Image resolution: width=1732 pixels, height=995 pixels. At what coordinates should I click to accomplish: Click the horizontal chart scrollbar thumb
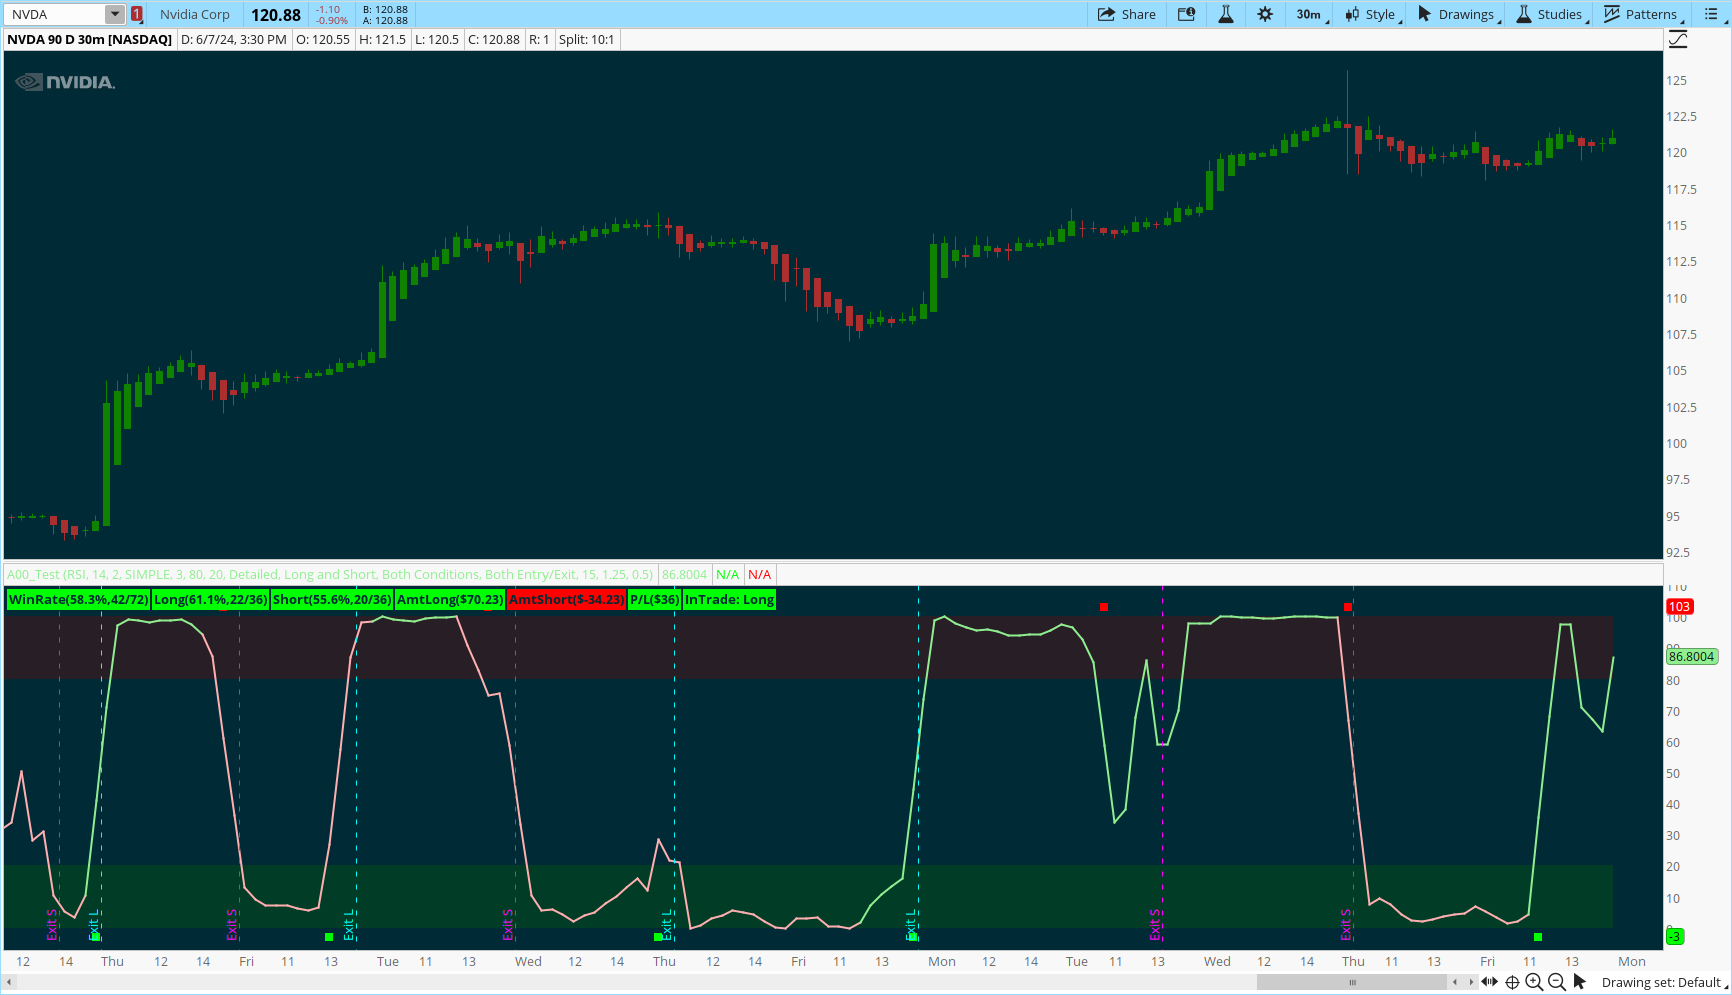(1352, 982)
